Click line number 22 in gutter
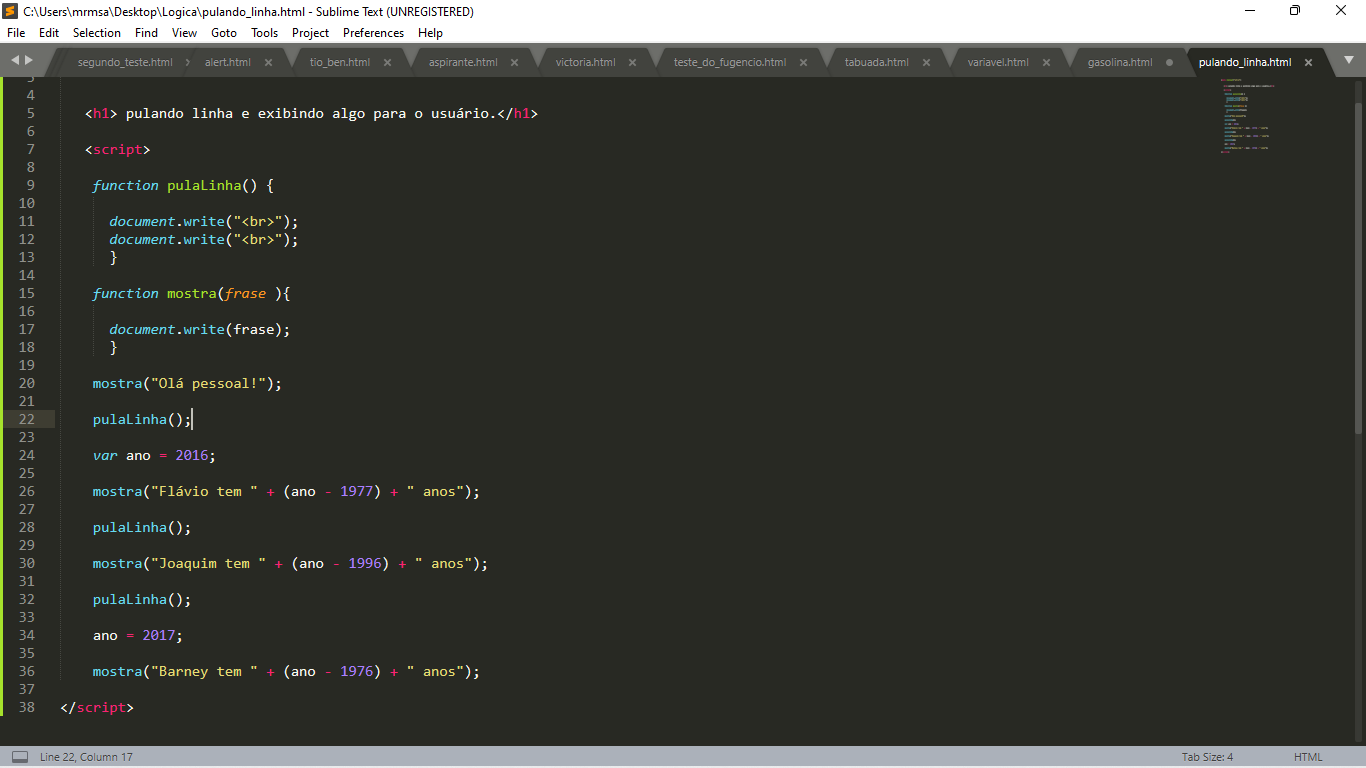Image resolution: width=1366 pixels, height=768 pixels. pyautogui.click(x=26, y=419)
